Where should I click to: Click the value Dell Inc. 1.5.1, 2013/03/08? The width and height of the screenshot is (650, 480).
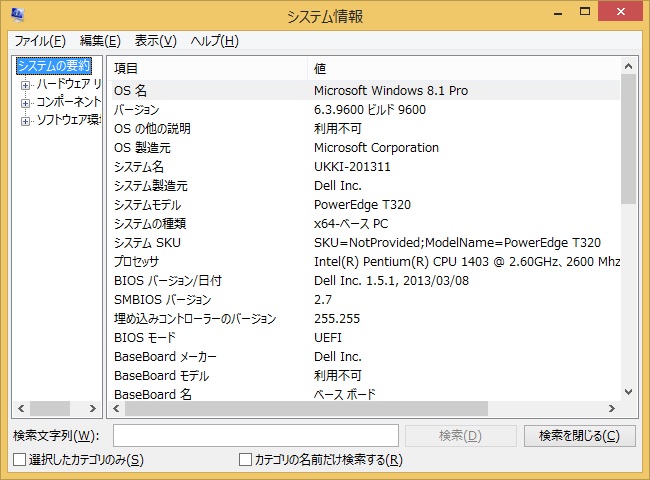(x=391, y=281)
